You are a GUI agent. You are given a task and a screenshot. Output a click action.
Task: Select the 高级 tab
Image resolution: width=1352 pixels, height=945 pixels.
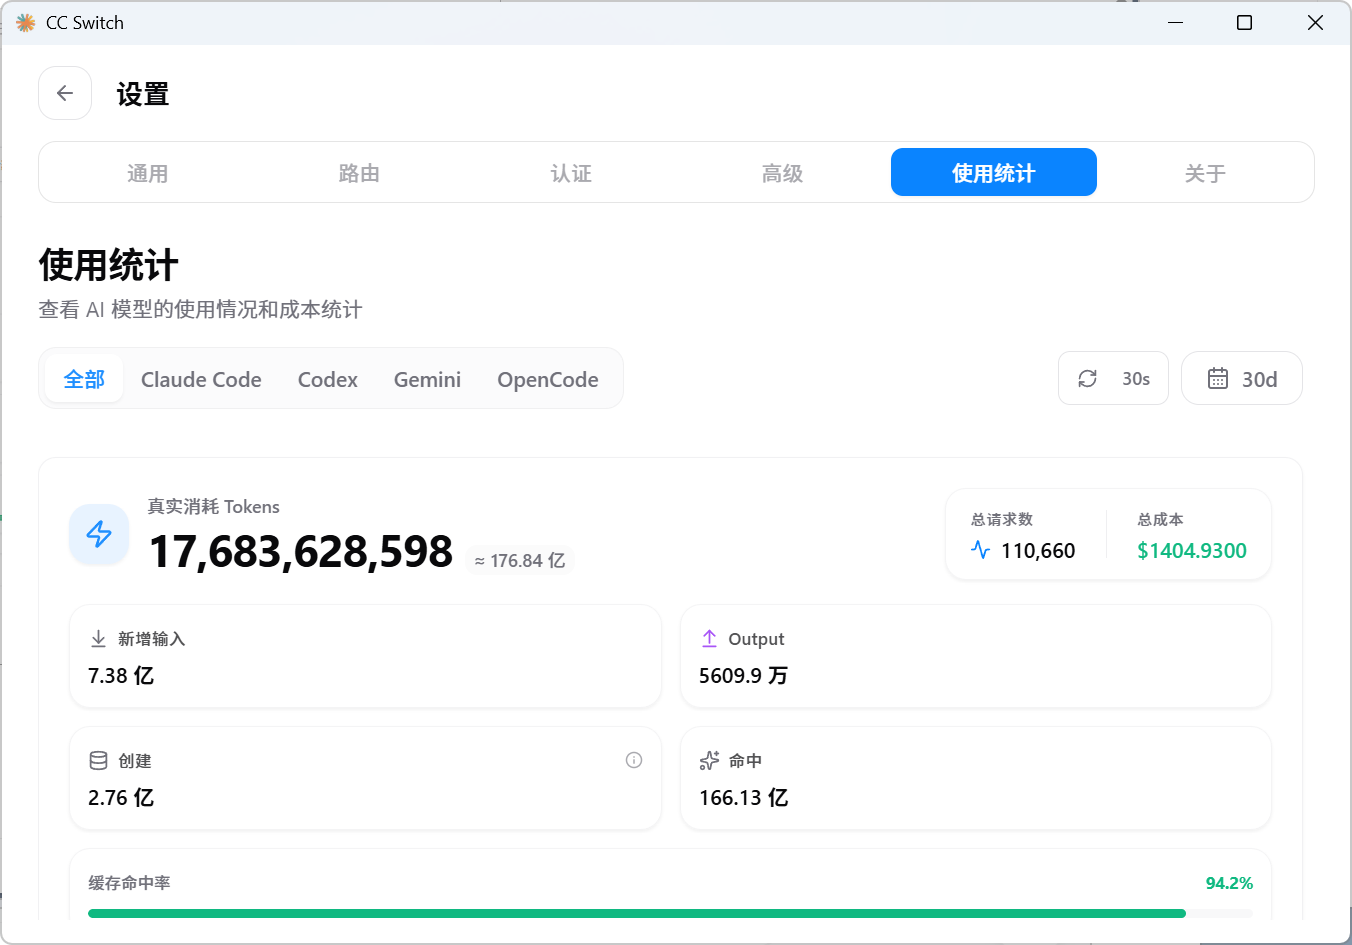click(x=782, y=173)
